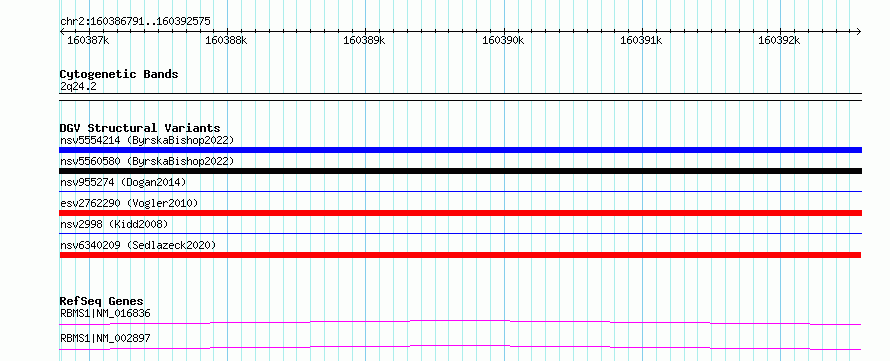890x361 pixels.
Task: Click the black nsv5560580 variant bar
Action: point(460,171)
